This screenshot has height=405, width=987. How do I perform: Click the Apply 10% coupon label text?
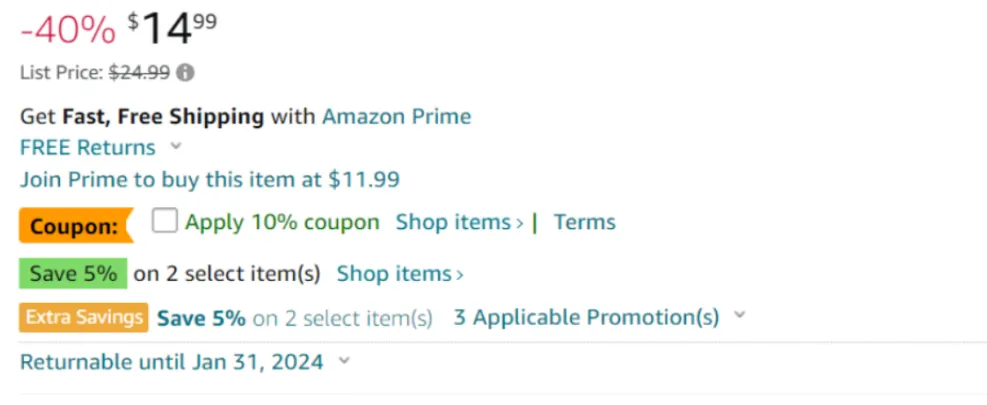[282, 222]
